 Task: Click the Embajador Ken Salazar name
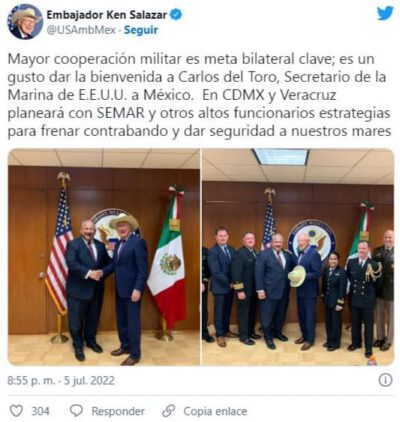click(107, 15)
